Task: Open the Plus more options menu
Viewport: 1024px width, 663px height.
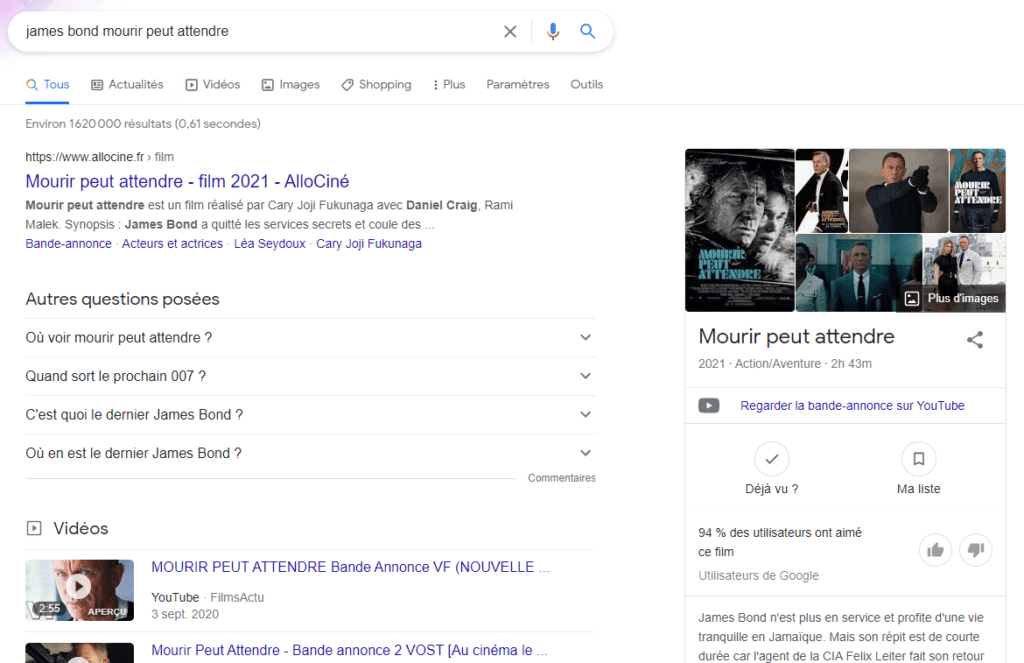Action: [449, 85]
